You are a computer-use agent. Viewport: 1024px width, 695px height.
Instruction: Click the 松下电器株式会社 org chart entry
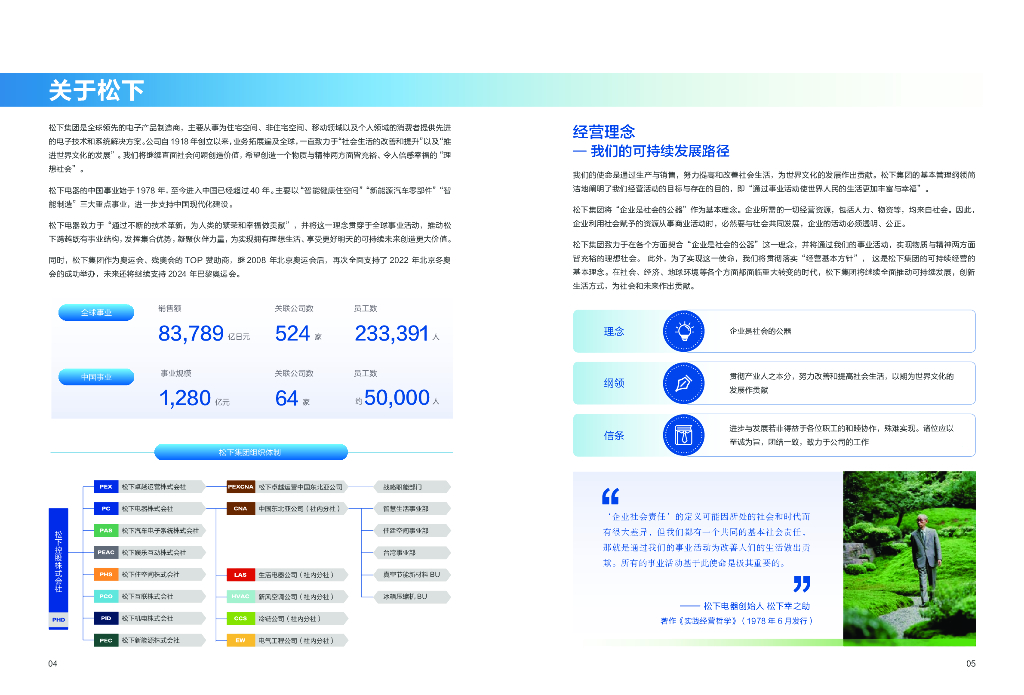[148, 508]
